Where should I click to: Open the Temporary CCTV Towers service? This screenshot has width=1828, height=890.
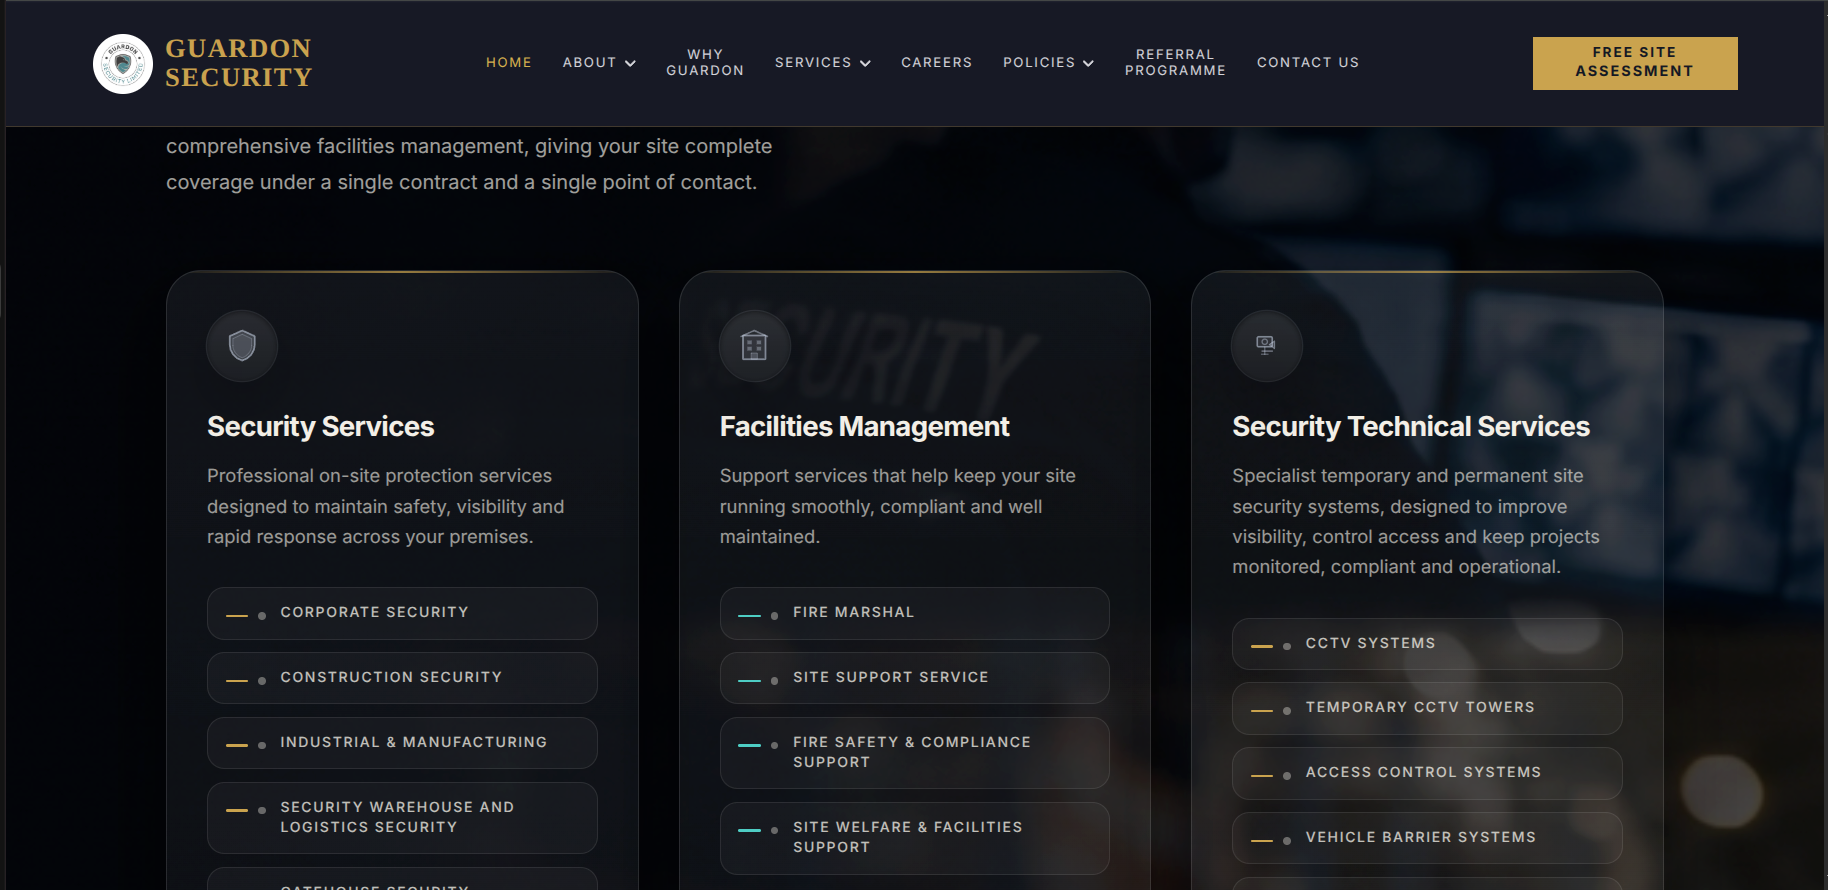pos(1427,708)
